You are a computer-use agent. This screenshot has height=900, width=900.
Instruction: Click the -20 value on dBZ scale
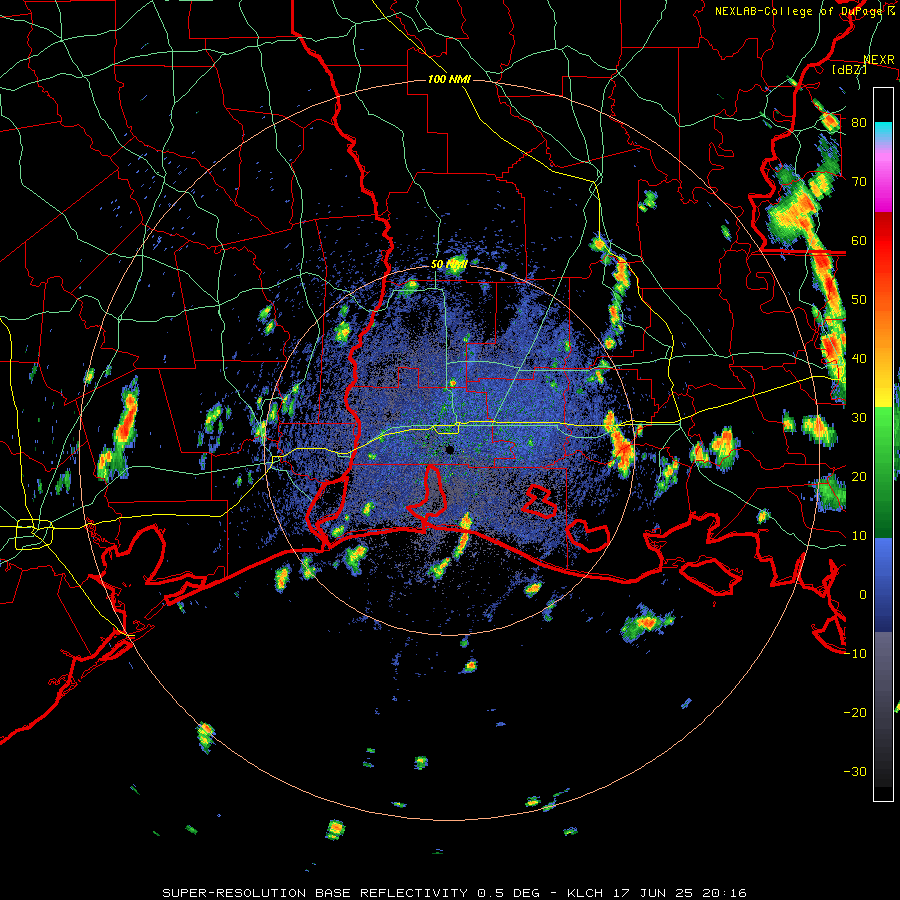click(855, 713)
